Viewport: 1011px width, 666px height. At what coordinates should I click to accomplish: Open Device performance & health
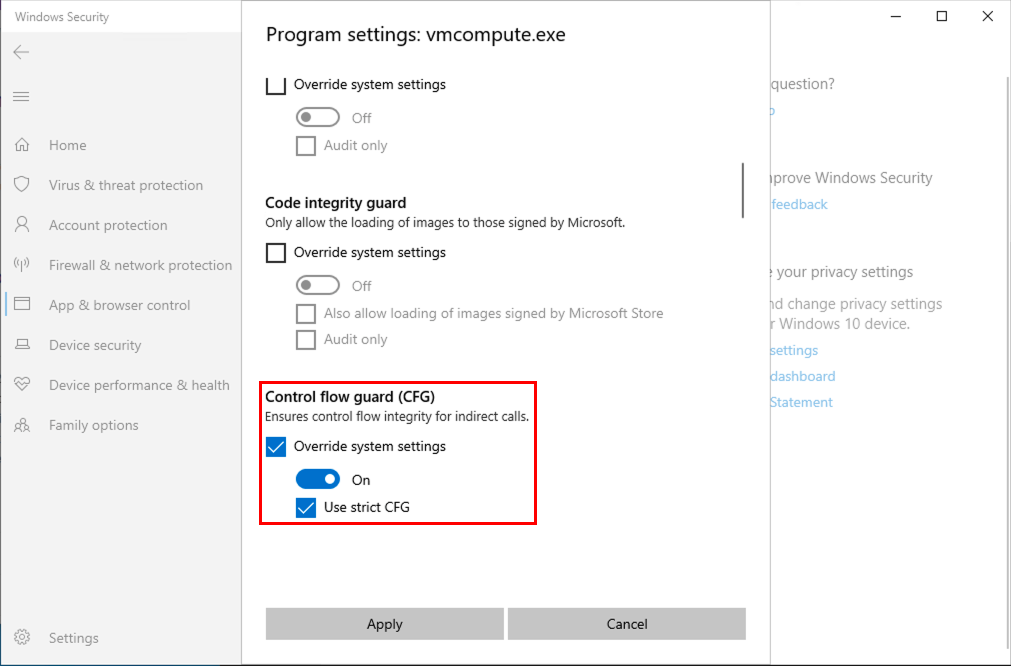139,385
